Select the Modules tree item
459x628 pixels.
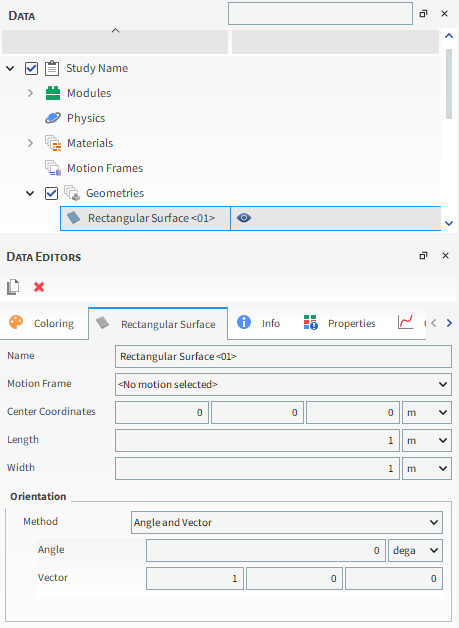pyautogui.click(x=89, y=93)
